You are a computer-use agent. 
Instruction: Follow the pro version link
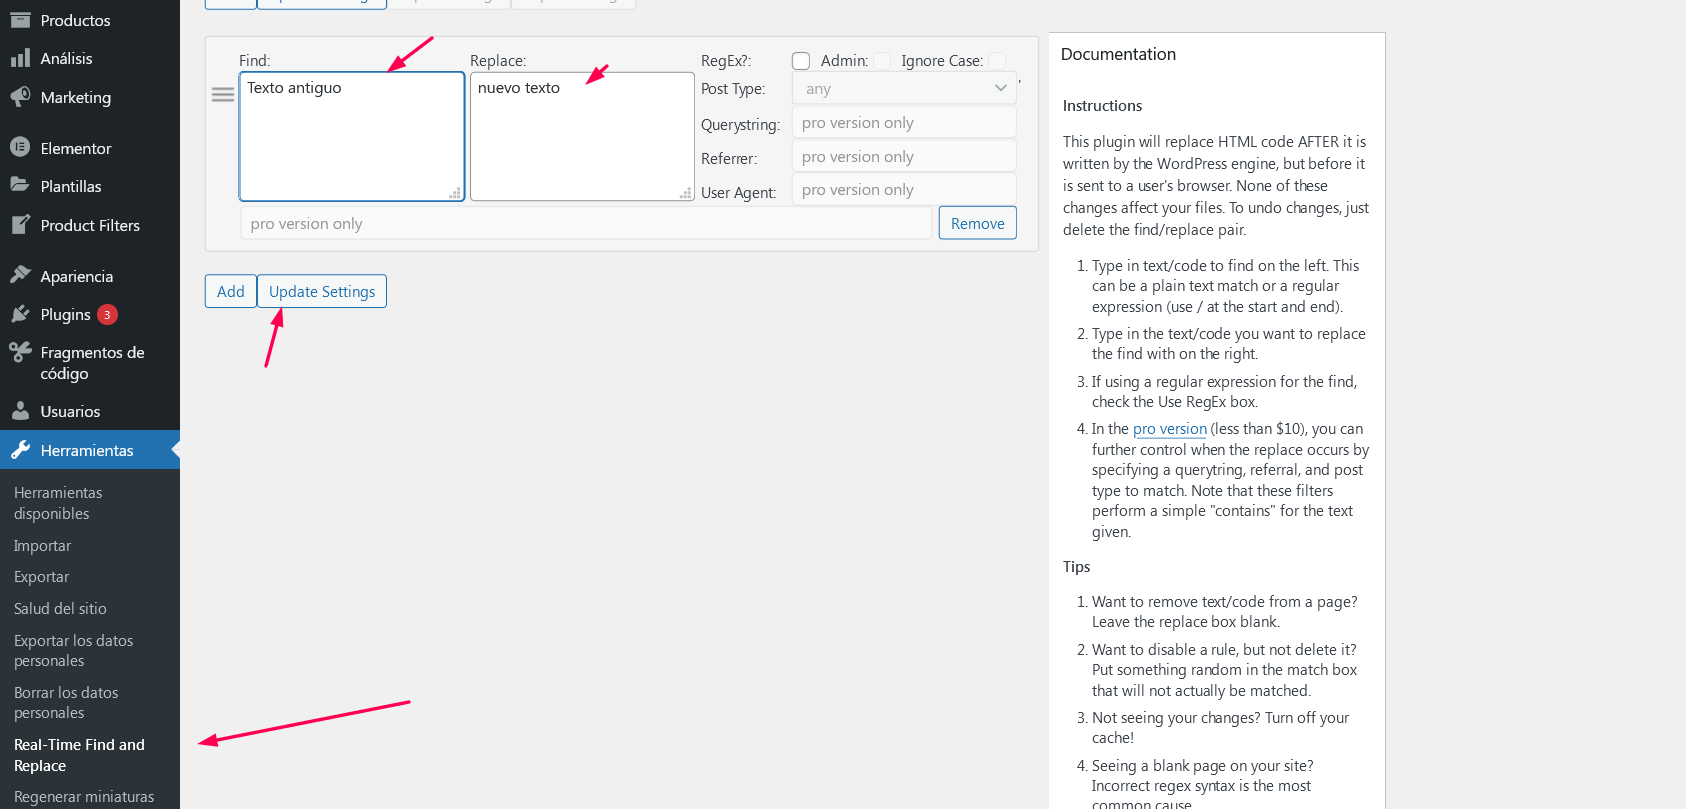[x=1170, y=428]
